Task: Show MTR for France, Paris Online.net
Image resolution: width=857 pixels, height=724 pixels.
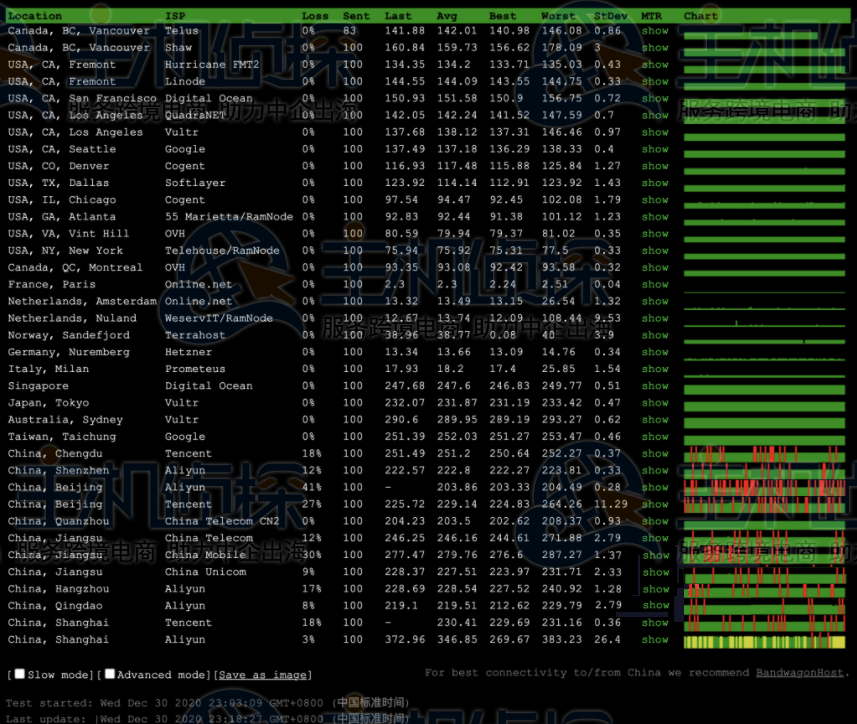Action: pyautogui.click(x=655, y=284)
